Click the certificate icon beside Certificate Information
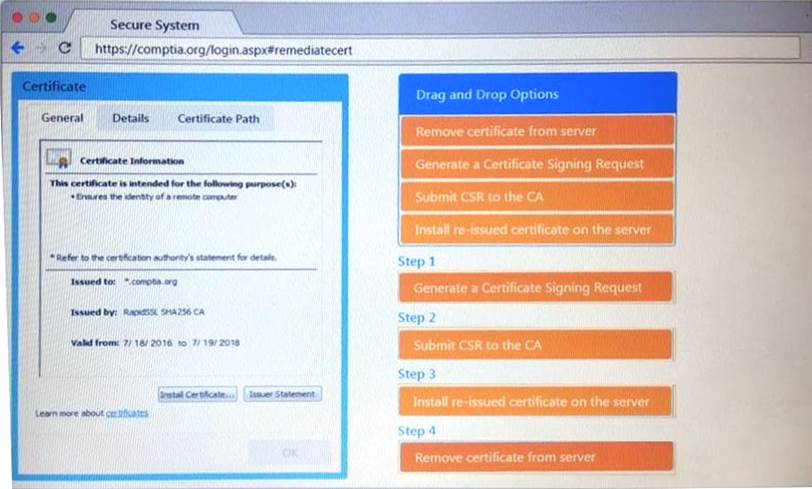 58,159
